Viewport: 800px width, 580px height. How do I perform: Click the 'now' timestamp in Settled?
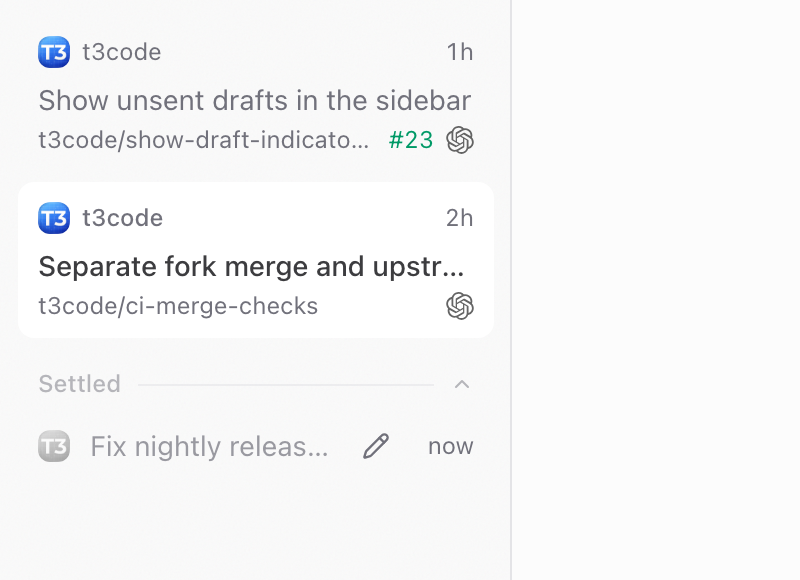(451, 446)
